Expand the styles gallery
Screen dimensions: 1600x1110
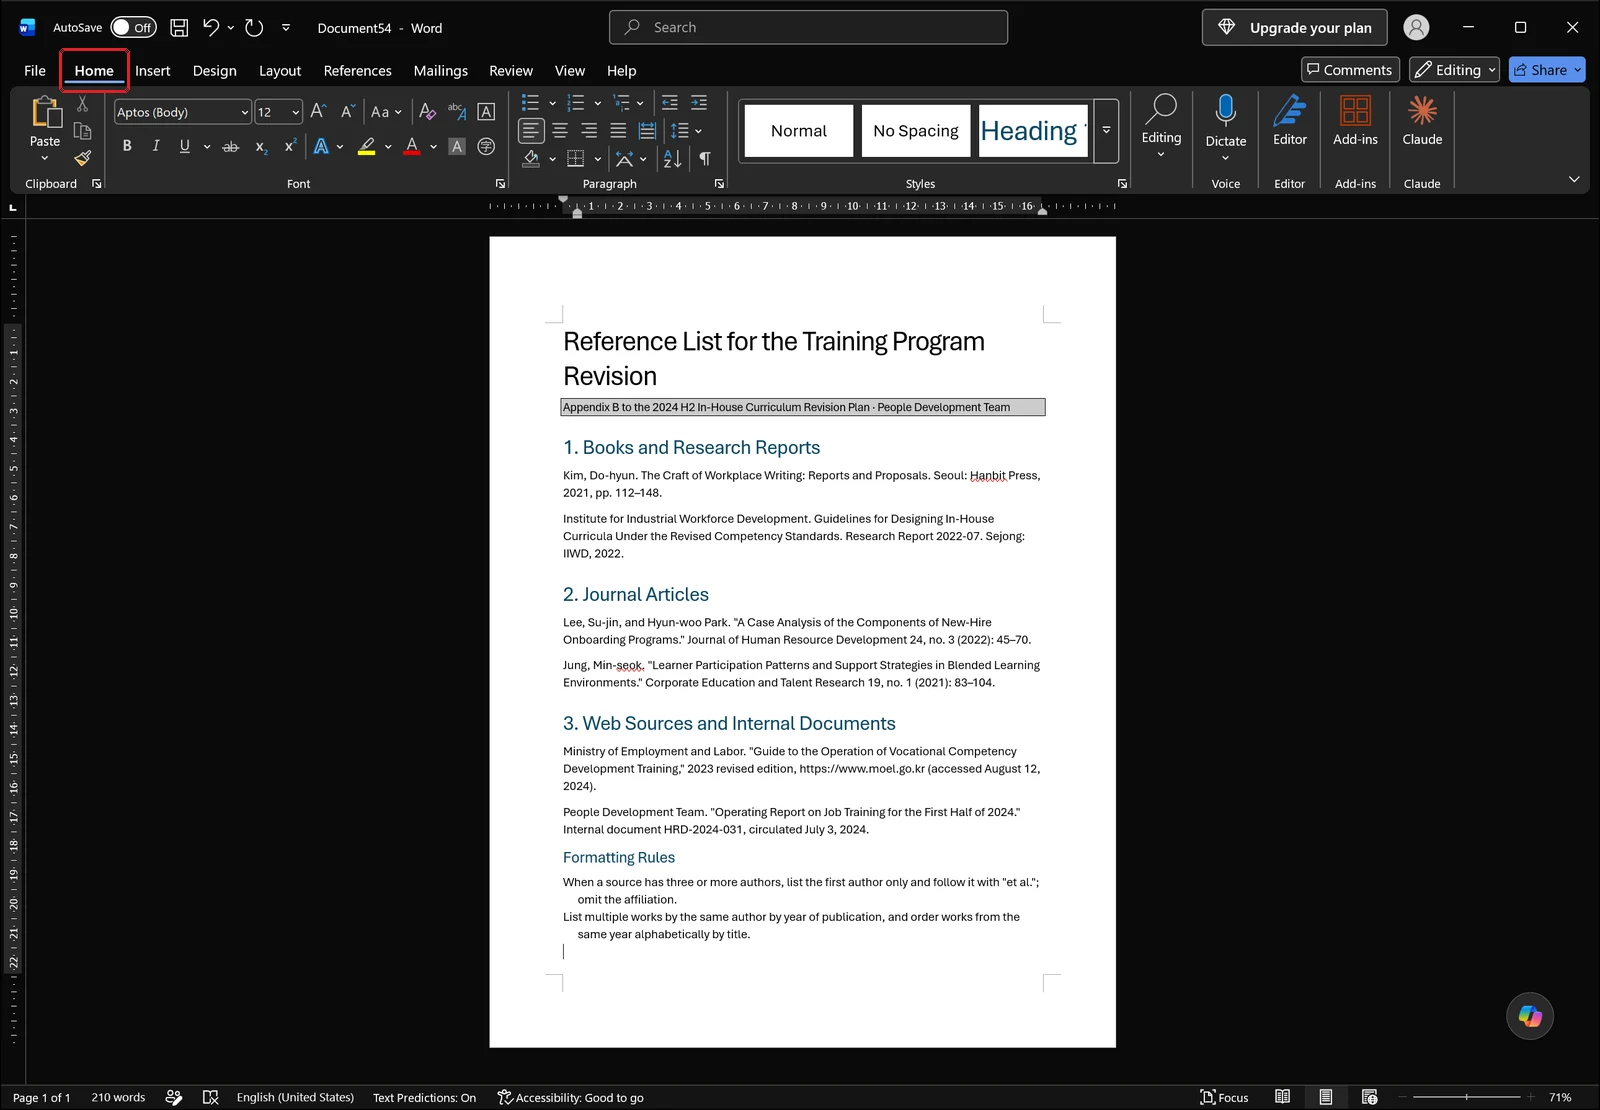[x=1106, y=131]
